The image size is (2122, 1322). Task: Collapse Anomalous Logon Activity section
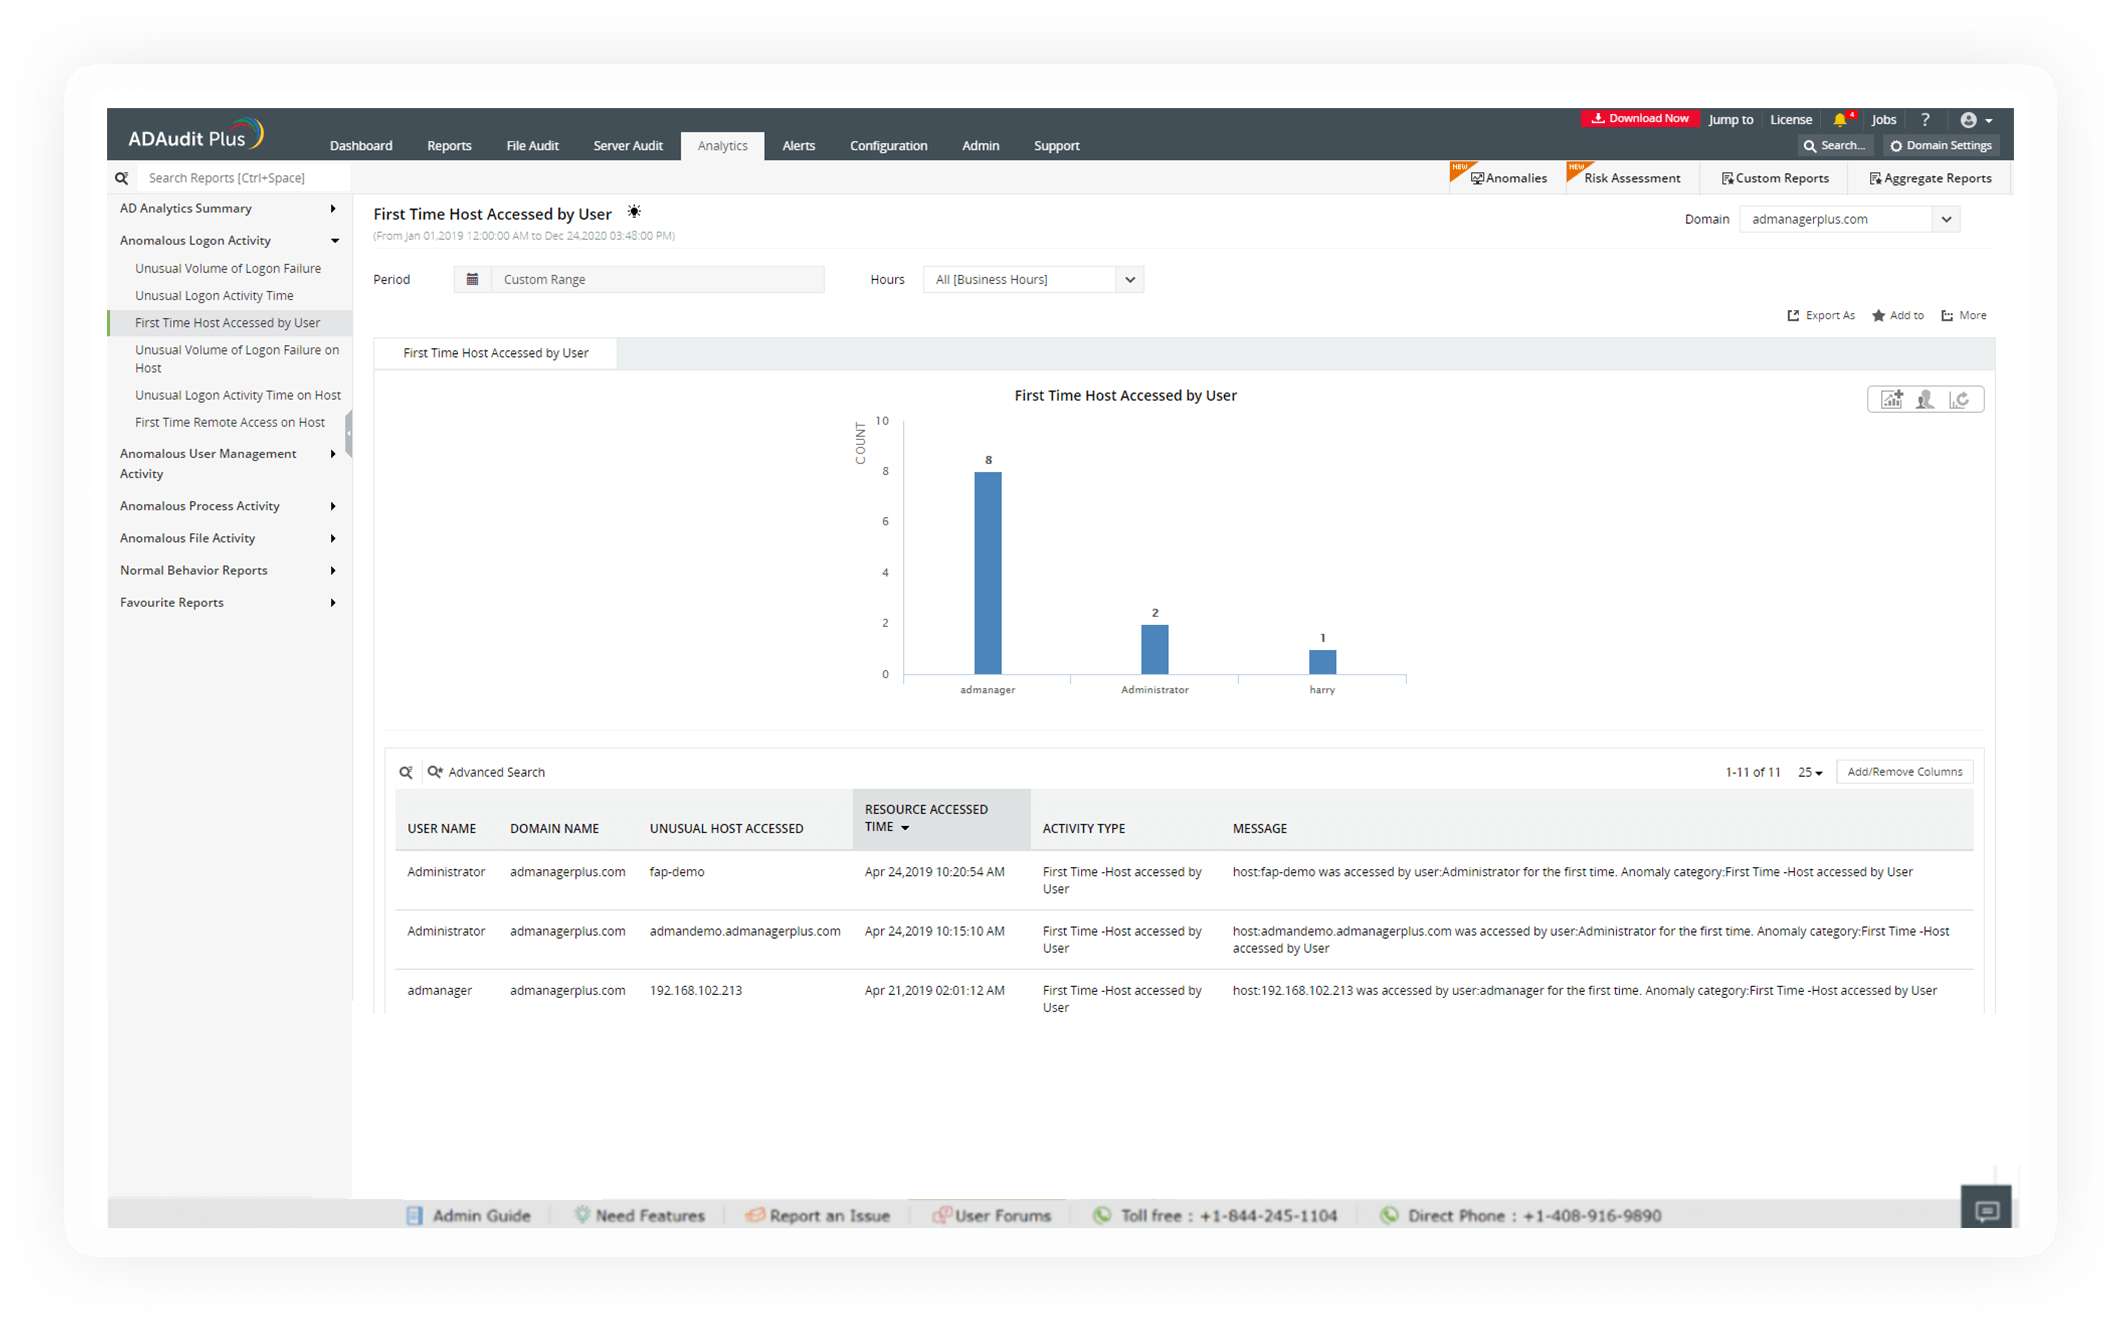point(334,240)
